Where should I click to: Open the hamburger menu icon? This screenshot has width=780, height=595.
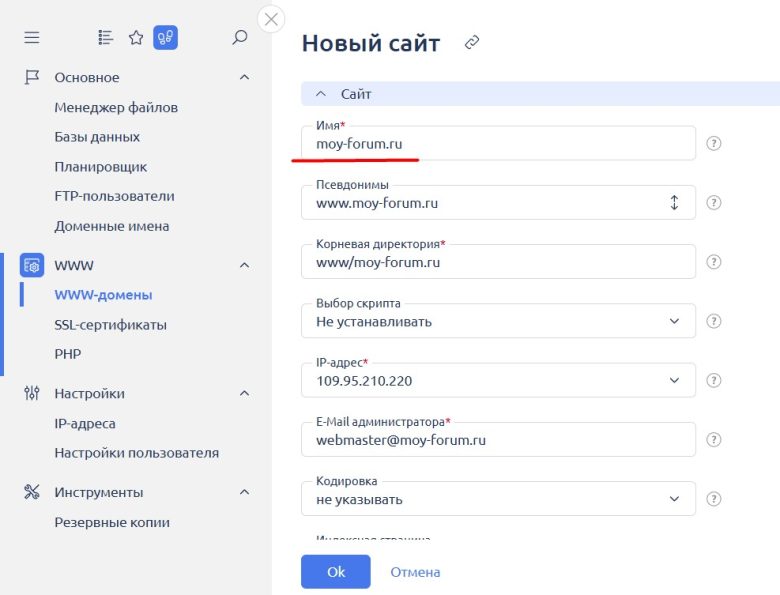[32, 38]
